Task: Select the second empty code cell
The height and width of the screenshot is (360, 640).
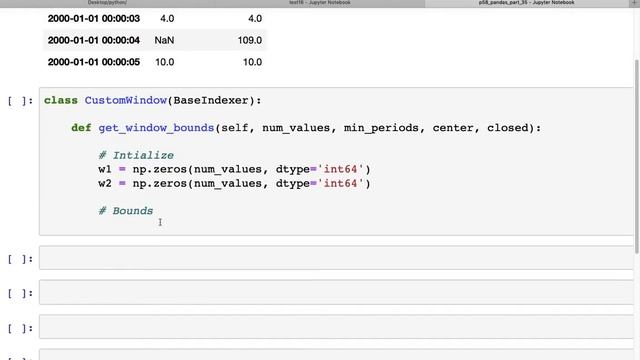Action: point(336,292)
